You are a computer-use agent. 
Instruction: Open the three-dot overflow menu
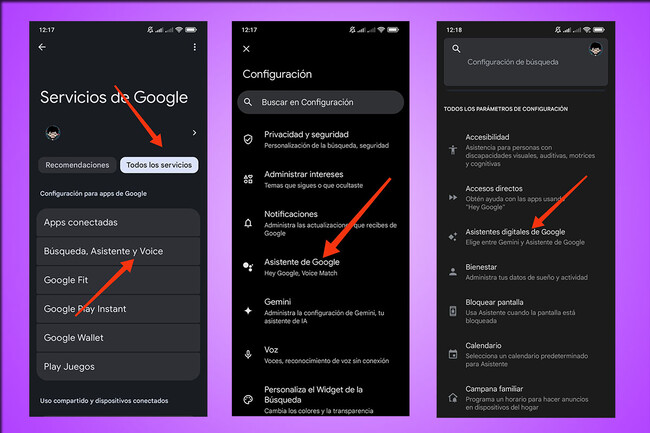pyautogui.click(x=194, y=47)
